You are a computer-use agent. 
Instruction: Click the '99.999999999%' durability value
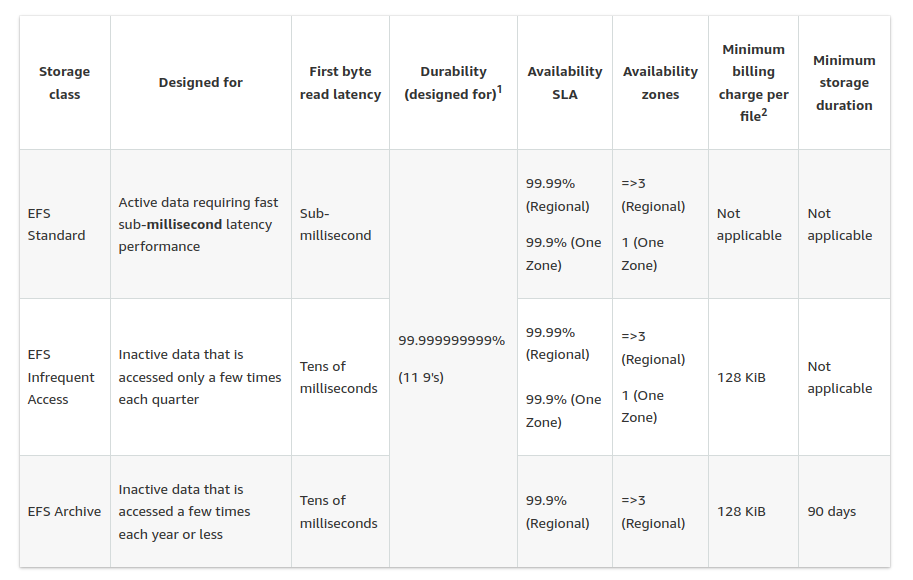click(452, 341)
